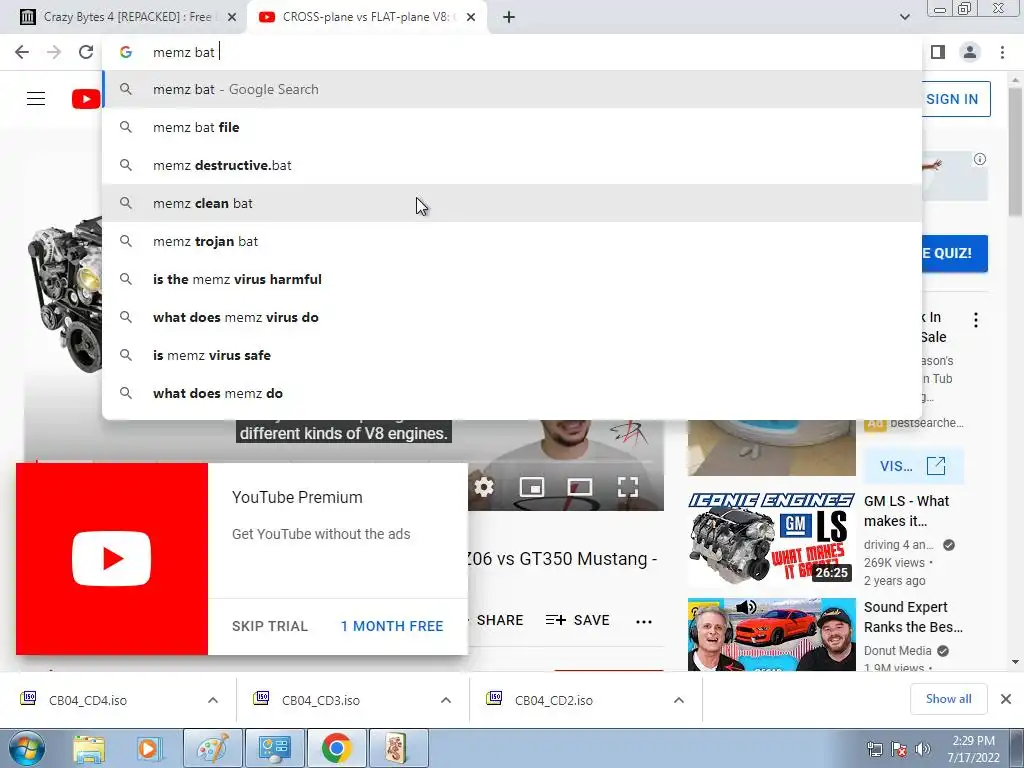Click the Chrome taskbar icon
Viewport: 1024px width, 768px height.
336,748
